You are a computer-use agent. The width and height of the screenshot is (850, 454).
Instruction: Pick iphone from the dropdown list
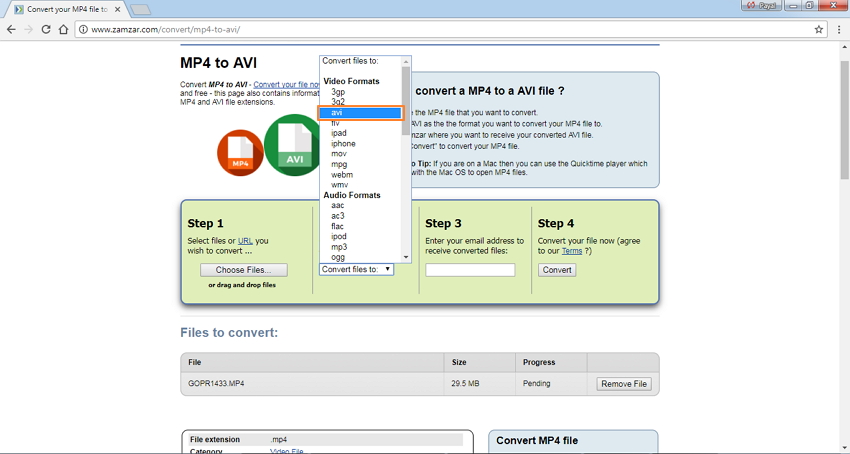(x=343, y=144)
